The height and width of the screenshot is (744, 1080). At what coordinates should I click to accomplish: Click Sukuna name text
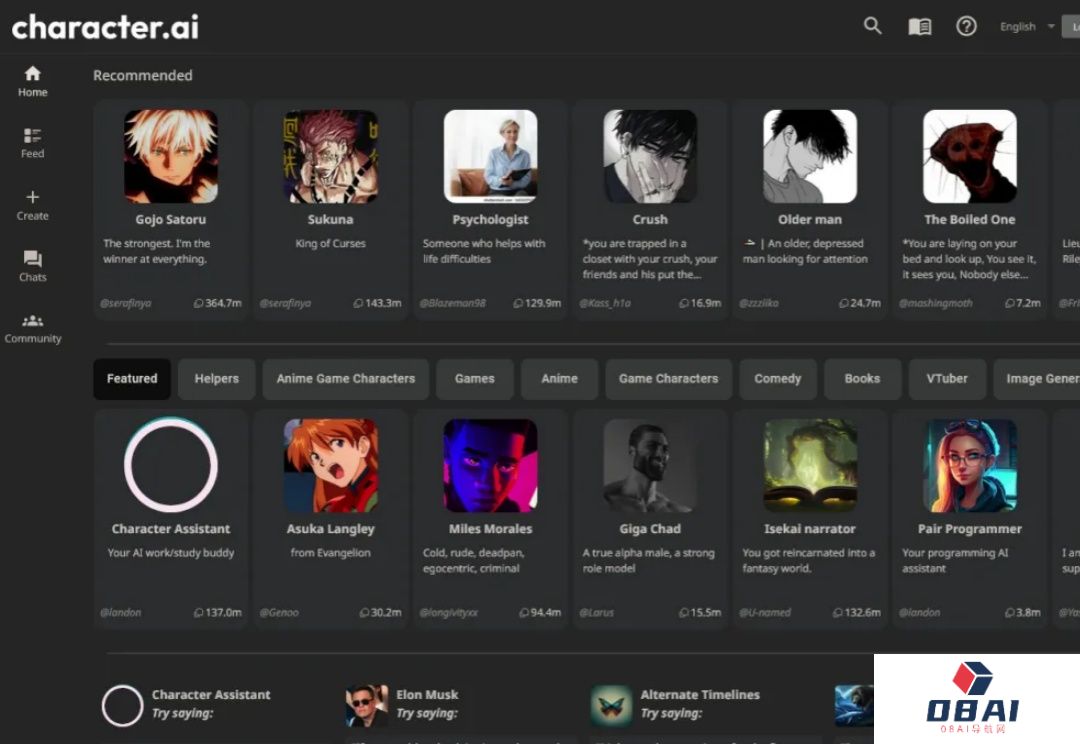click(x=331, y=220)
